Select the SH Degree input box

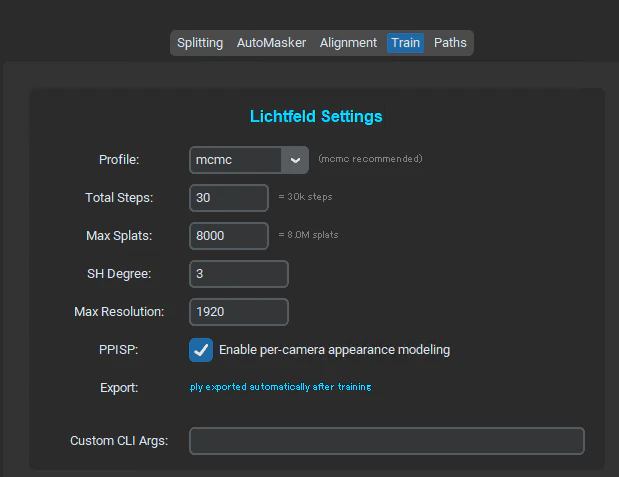click(x=239, y=274)
